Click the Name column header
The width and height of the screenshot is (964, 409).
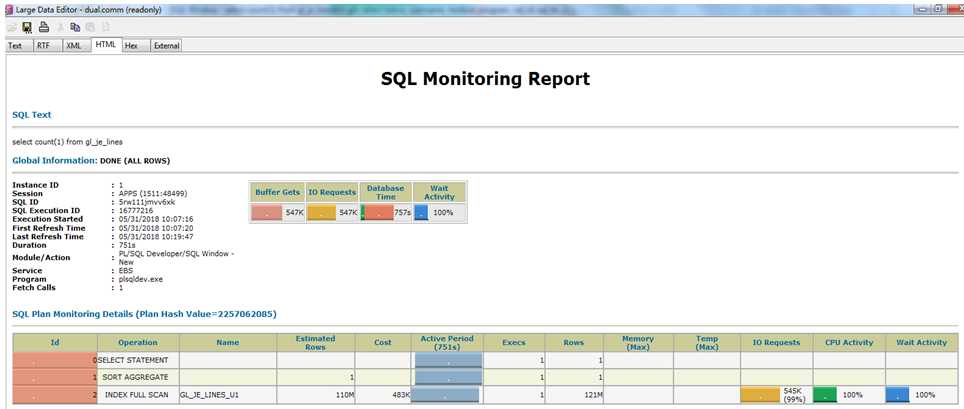[x=227, y=343]
